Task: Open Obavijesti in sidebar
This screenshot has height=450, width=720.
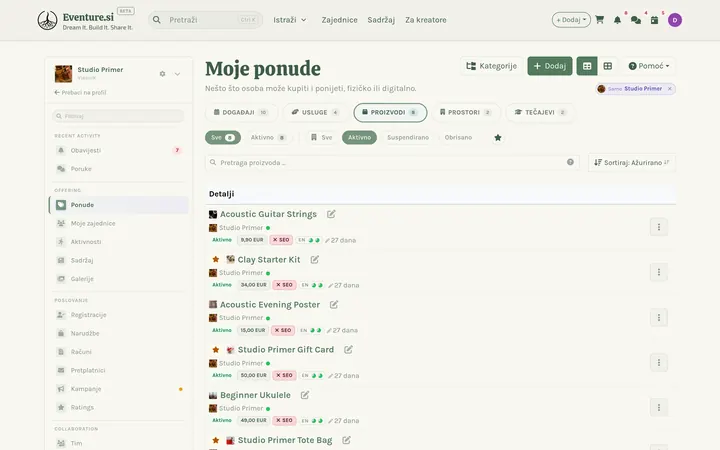Action: coord(118,150)
